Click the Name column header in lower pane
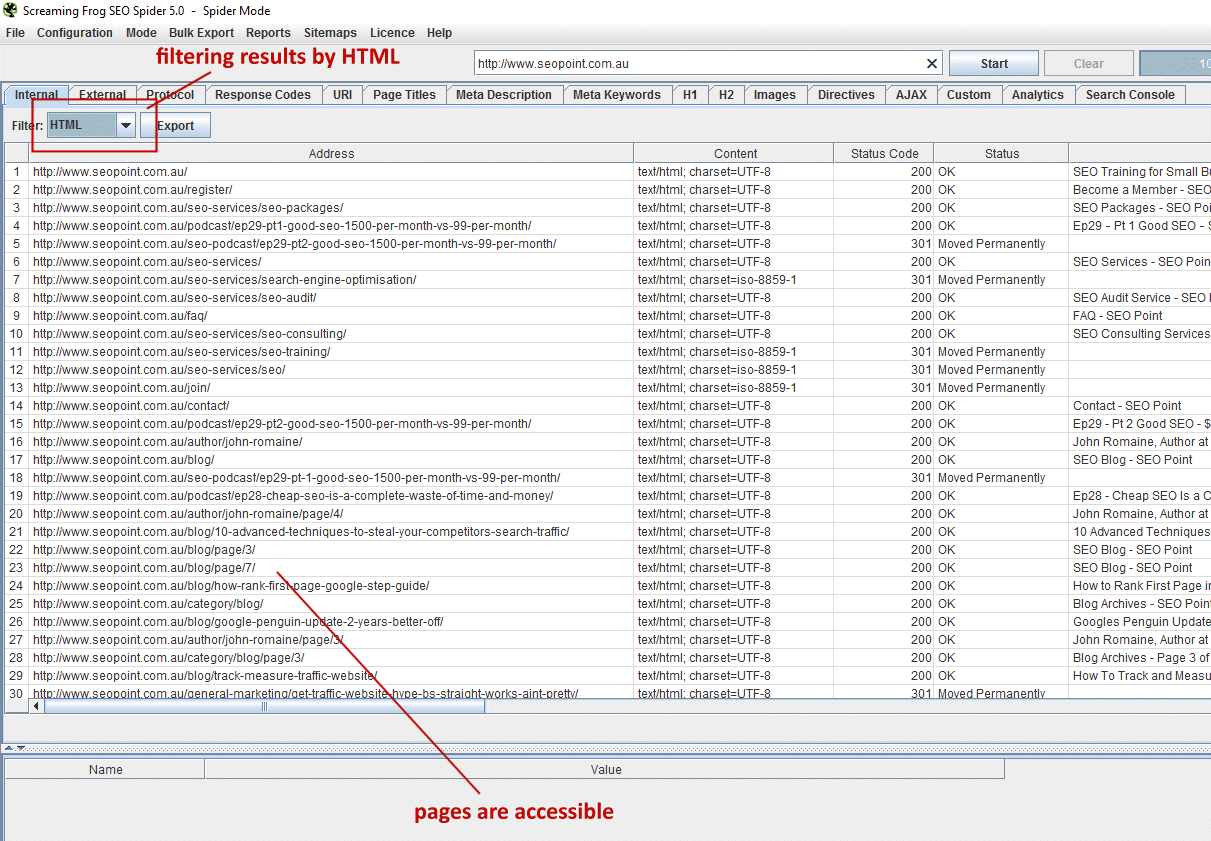The height and width of the screenshot is (841, 1211). coord(105,769)
